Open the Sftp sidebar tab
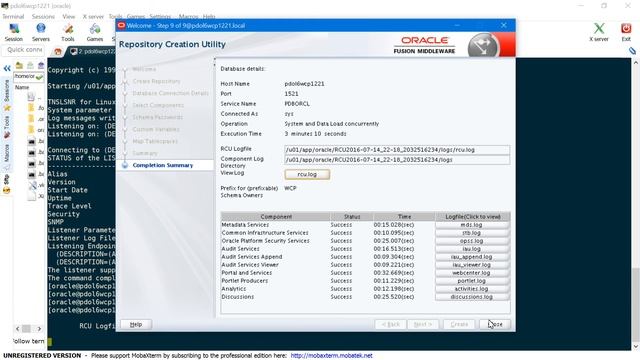The height and width of the screenshot is (360, 640). point(7,184)
